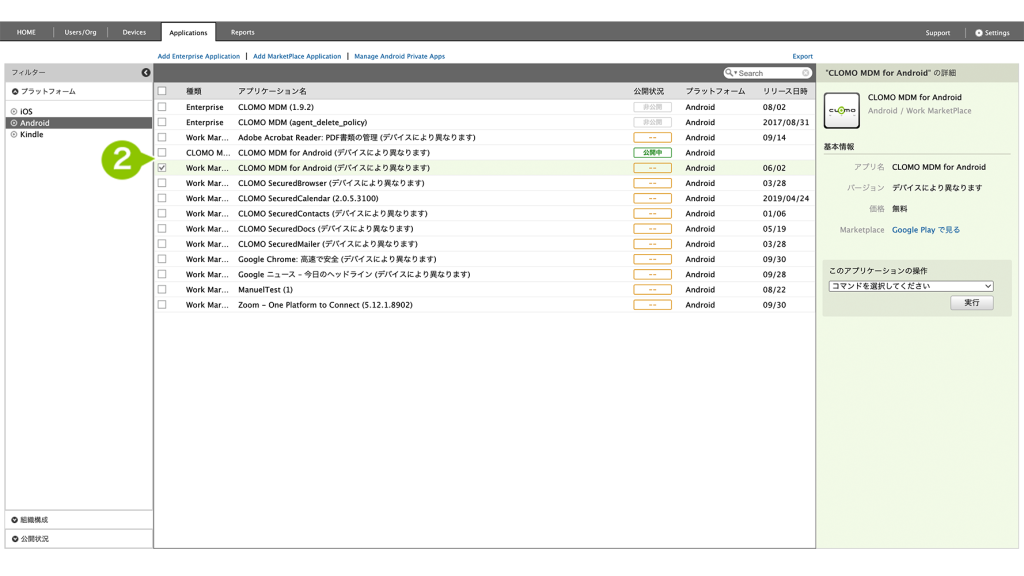Check the CLOMO SecuredCalendar row checkbox
Image resolution: width=1024 pixels, height=576 pixels.
pos(162,198)
